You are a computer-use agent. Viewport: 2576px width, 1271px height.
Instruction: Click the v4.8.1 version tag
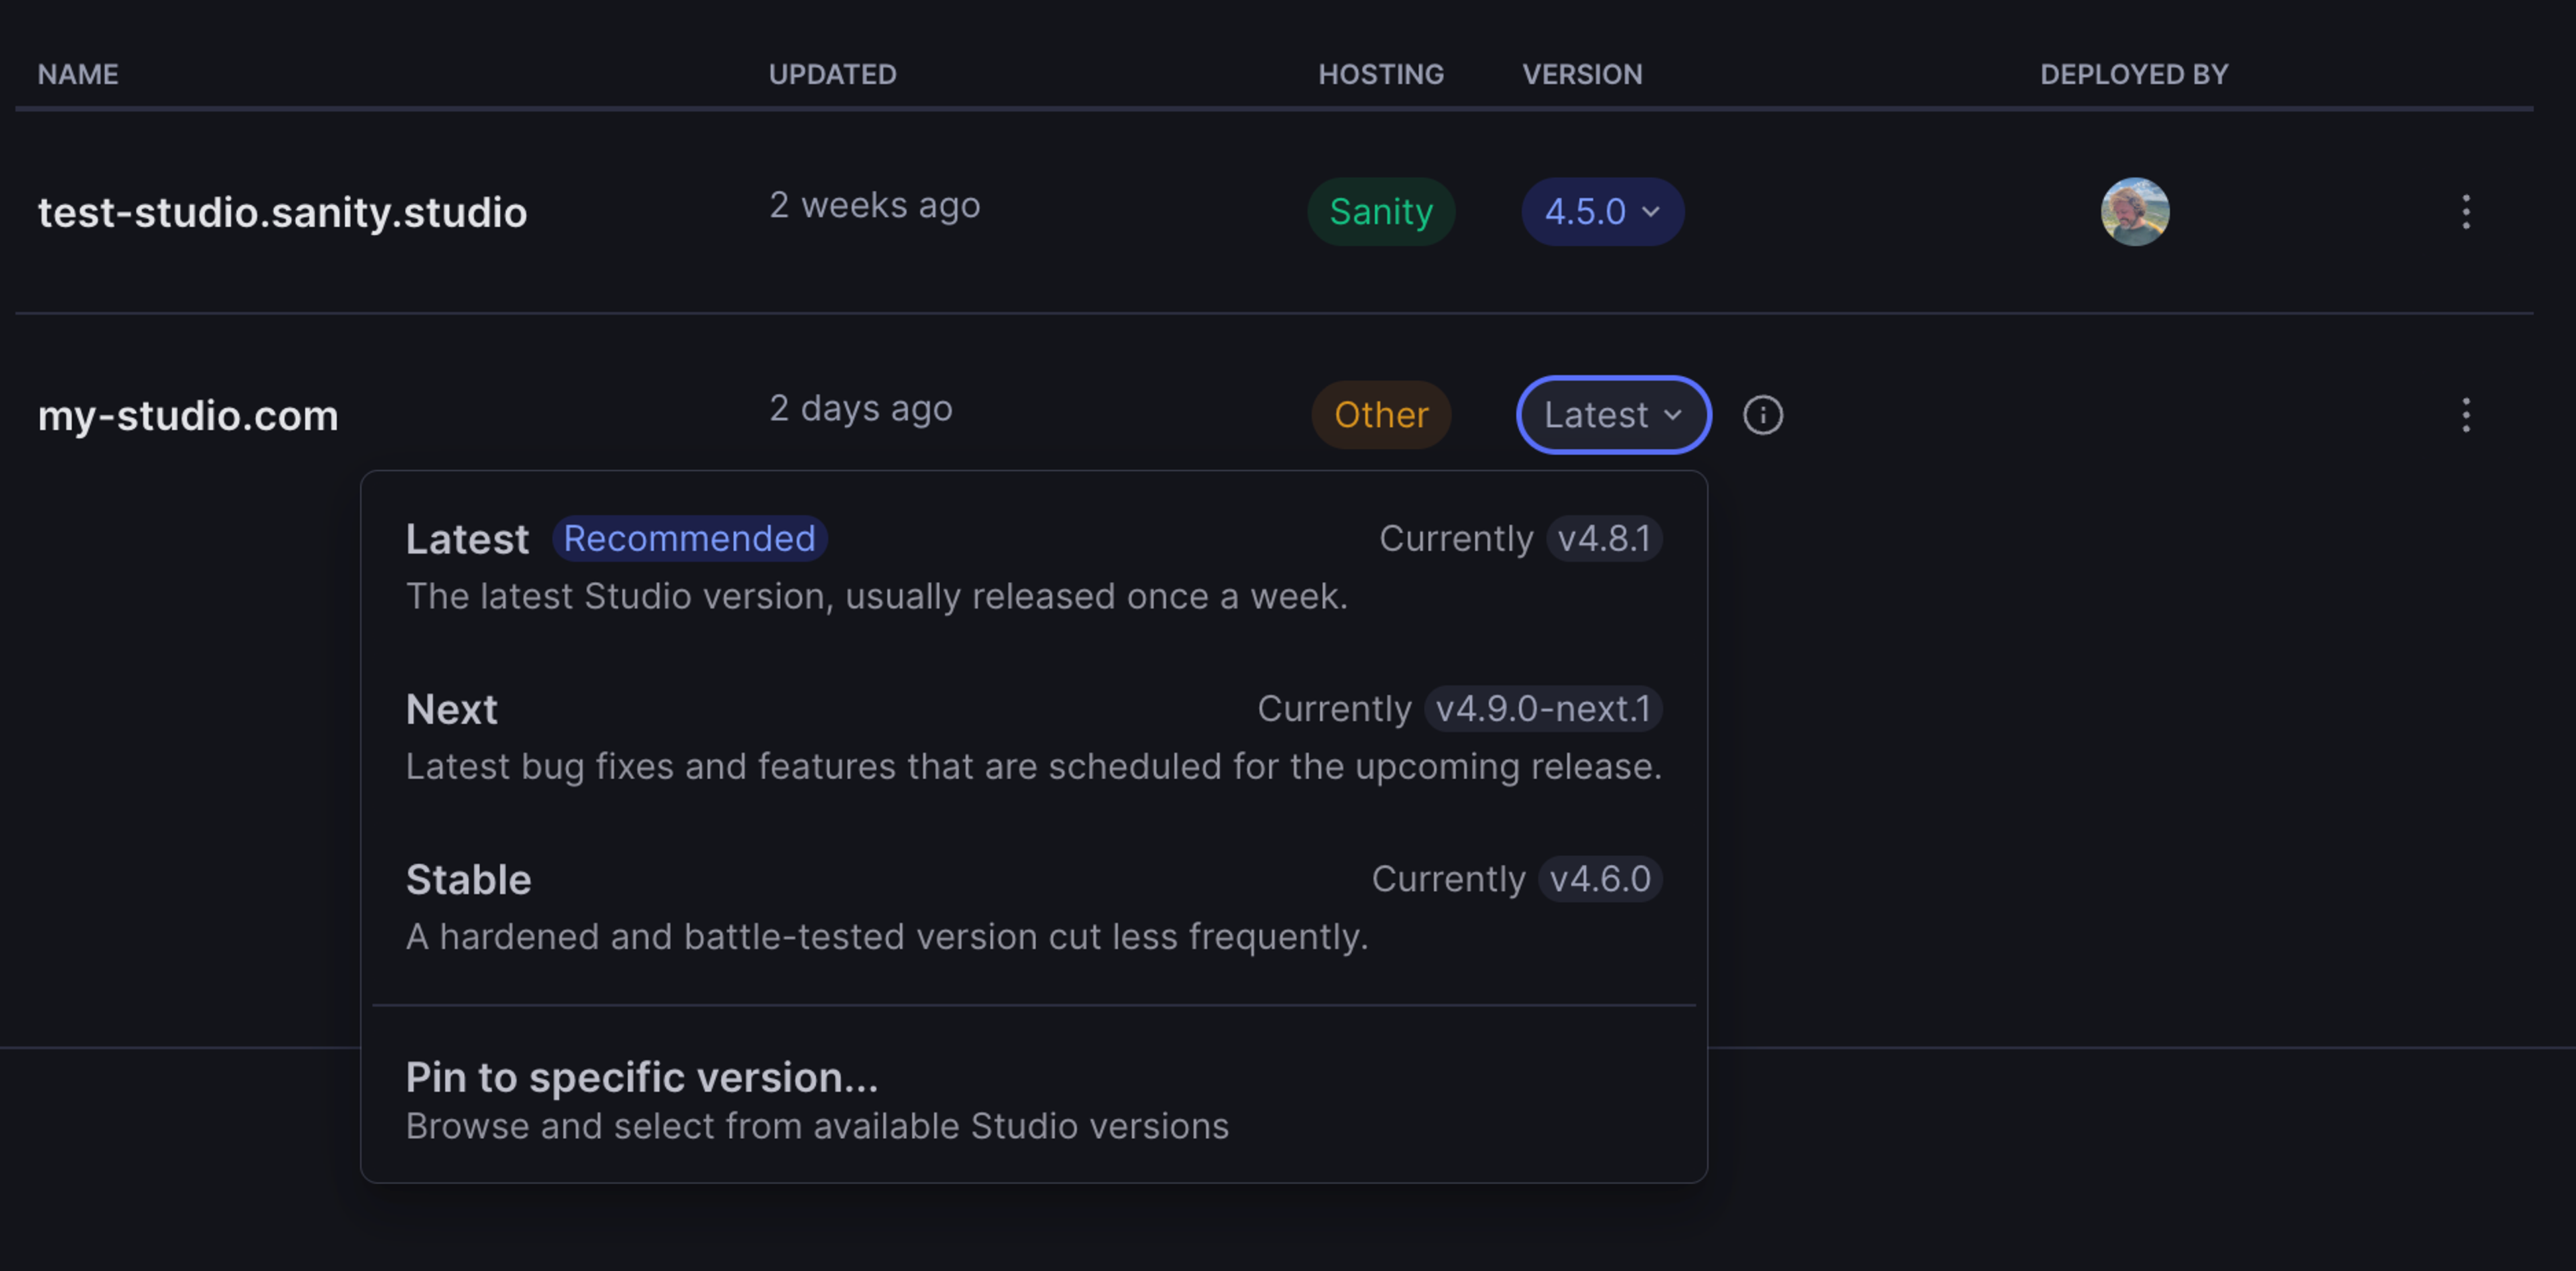coord(1604,539)
